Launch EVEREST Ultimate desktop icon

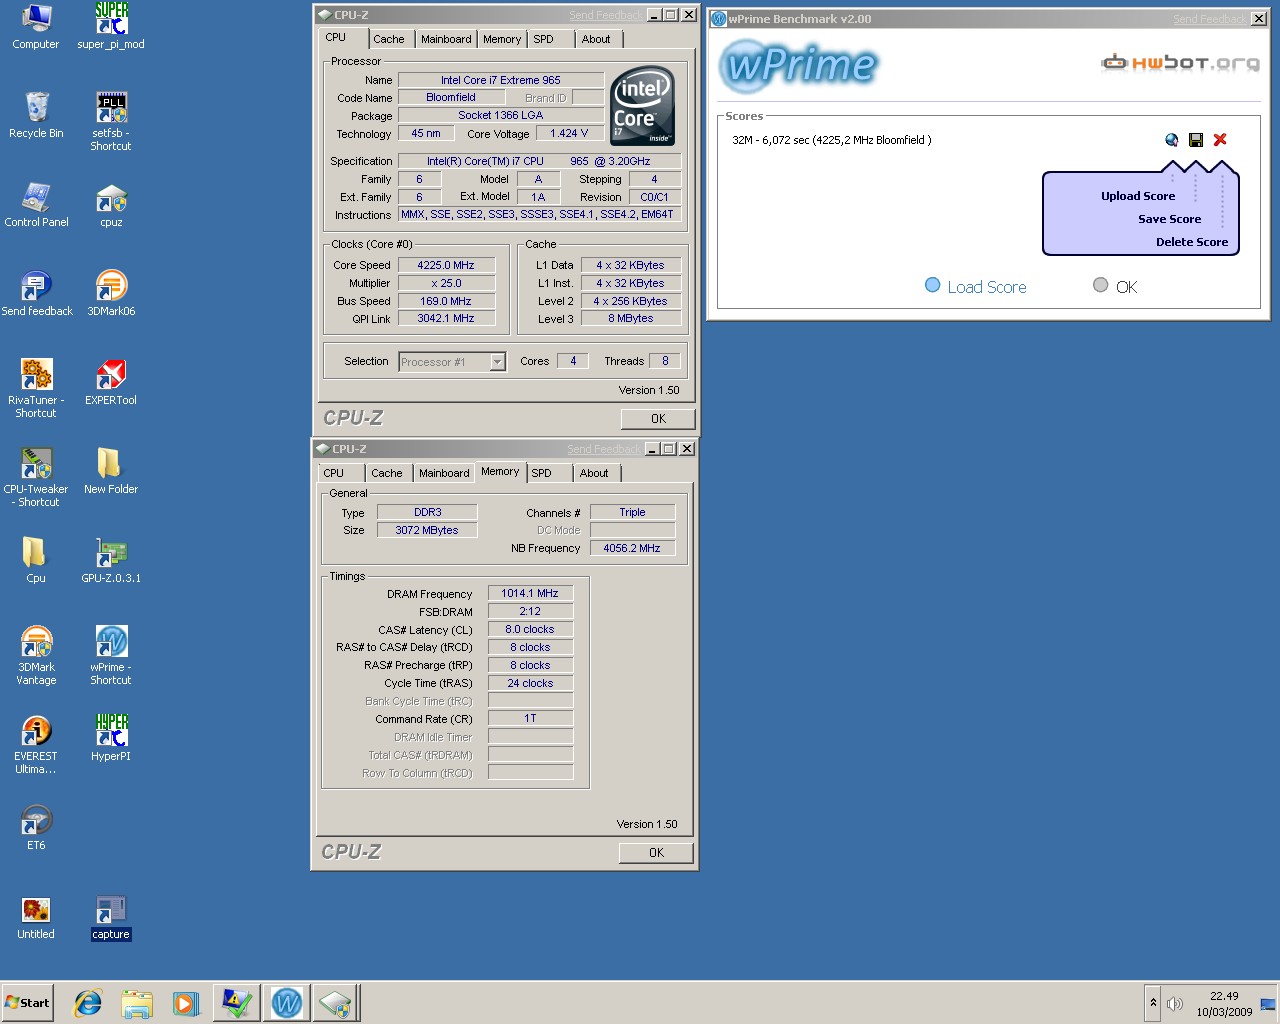point(36,744)
